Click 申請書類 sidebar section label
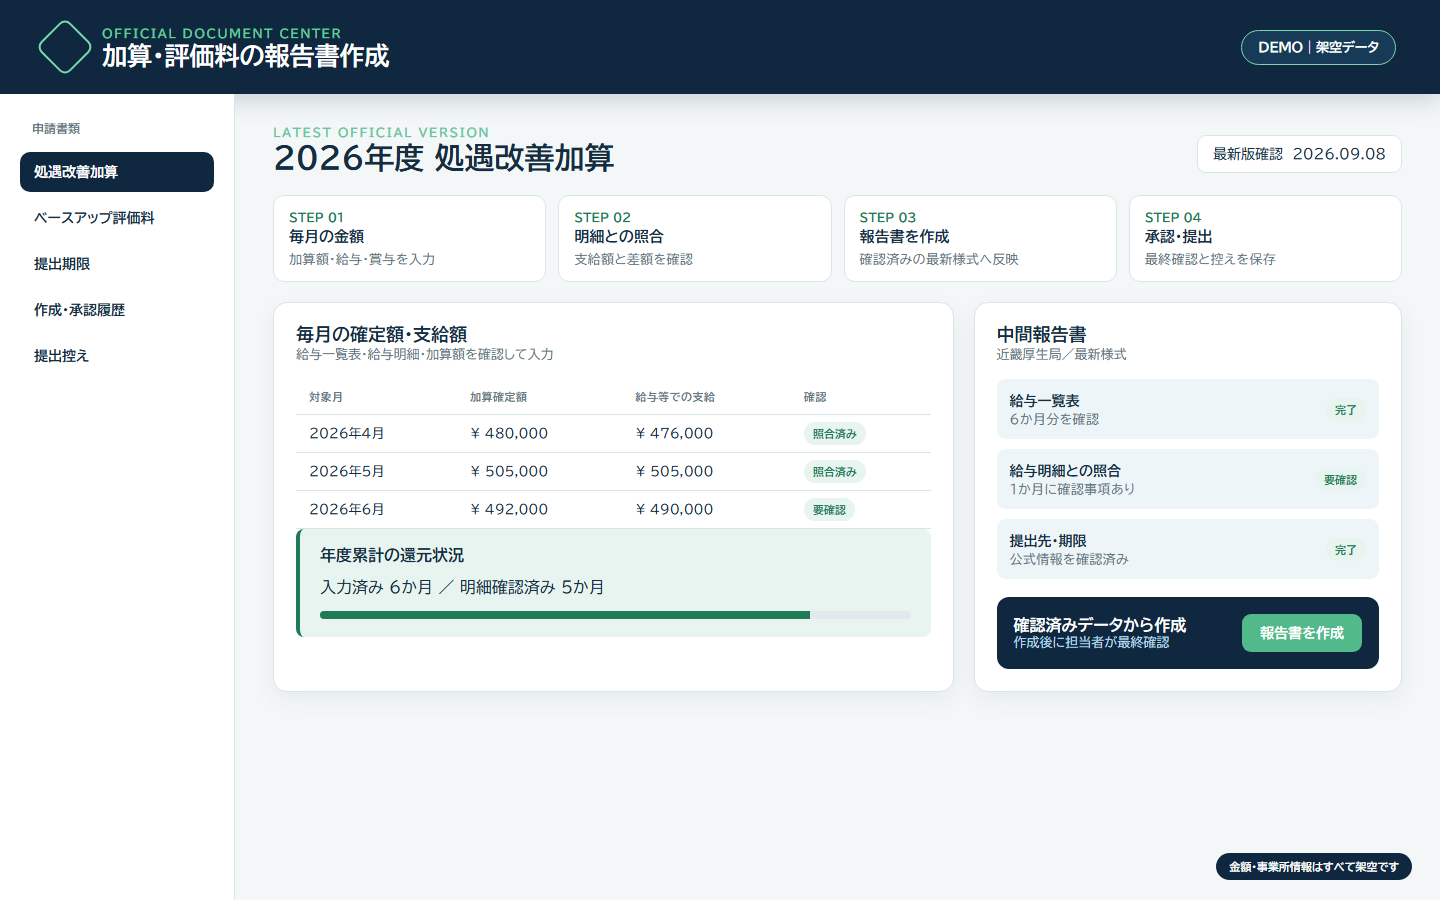This screenshot has height=900, width=1440. coord(56,128)
